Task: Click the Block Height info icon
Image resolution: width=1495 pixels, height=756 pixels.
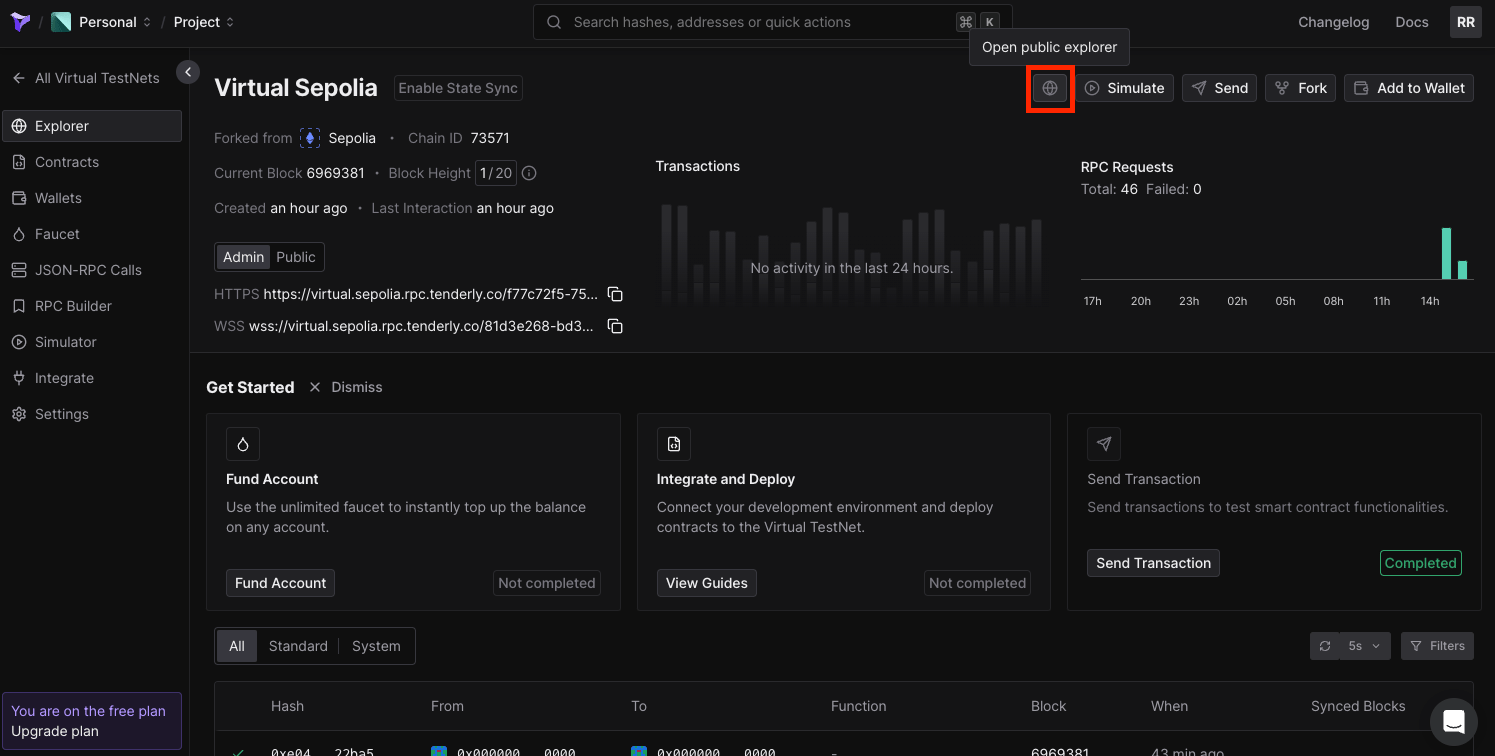Action: point(529,173)
